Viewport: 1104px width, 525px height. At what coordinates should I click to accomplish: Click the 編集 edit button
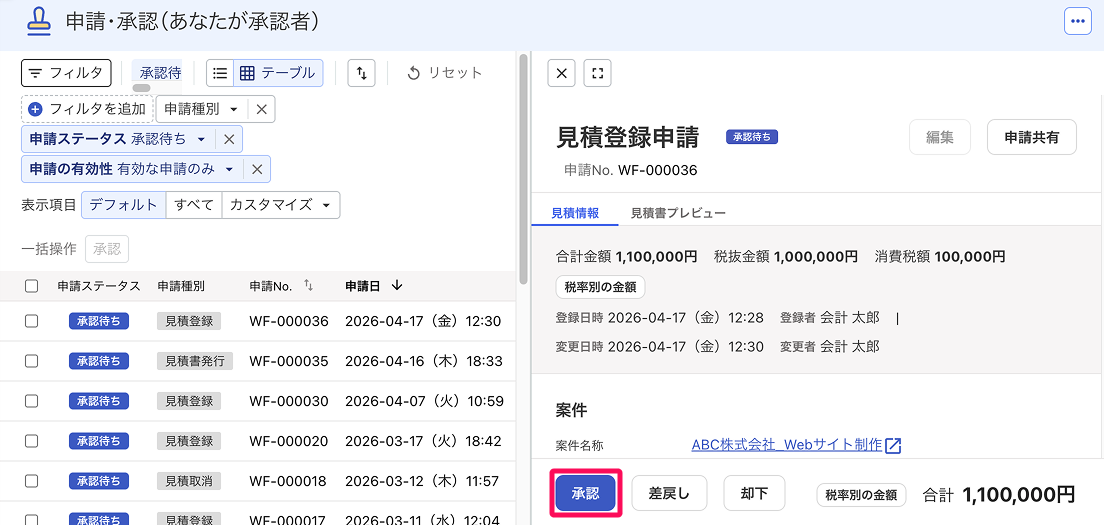point(940,137)
